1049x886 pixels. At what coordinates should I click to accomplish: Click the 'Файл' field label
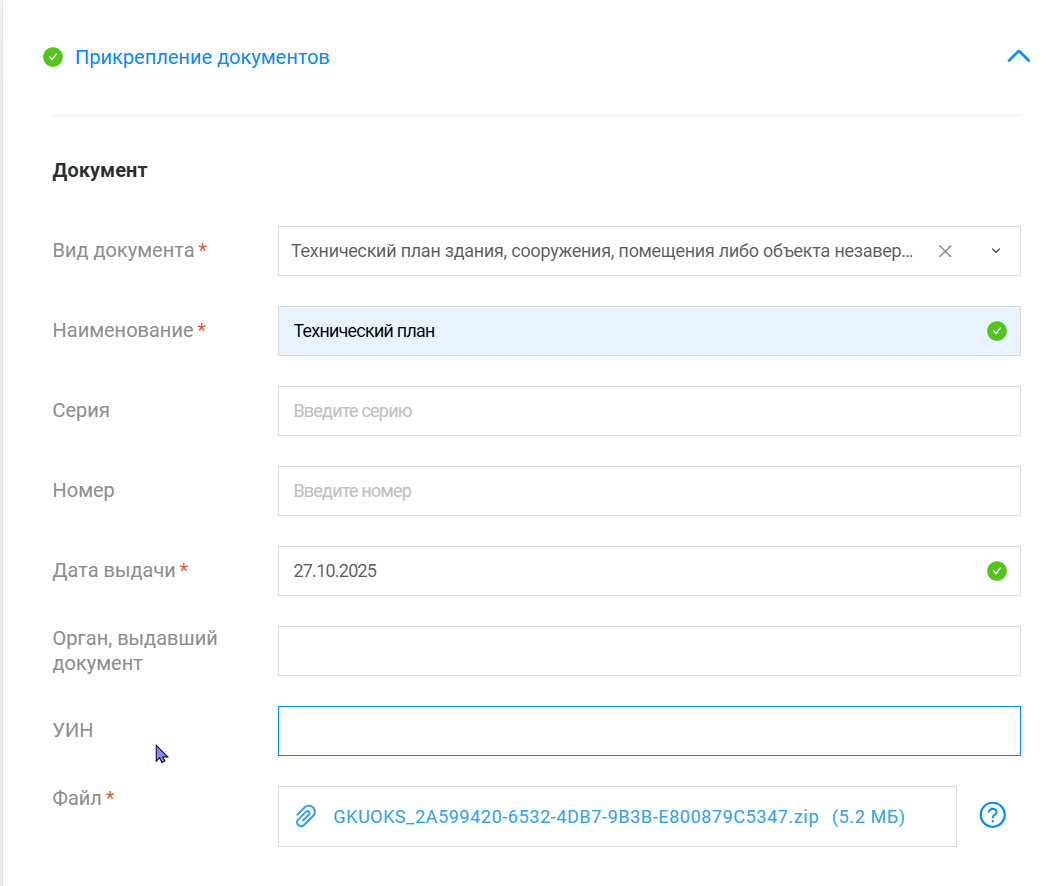tap(77, 798)
